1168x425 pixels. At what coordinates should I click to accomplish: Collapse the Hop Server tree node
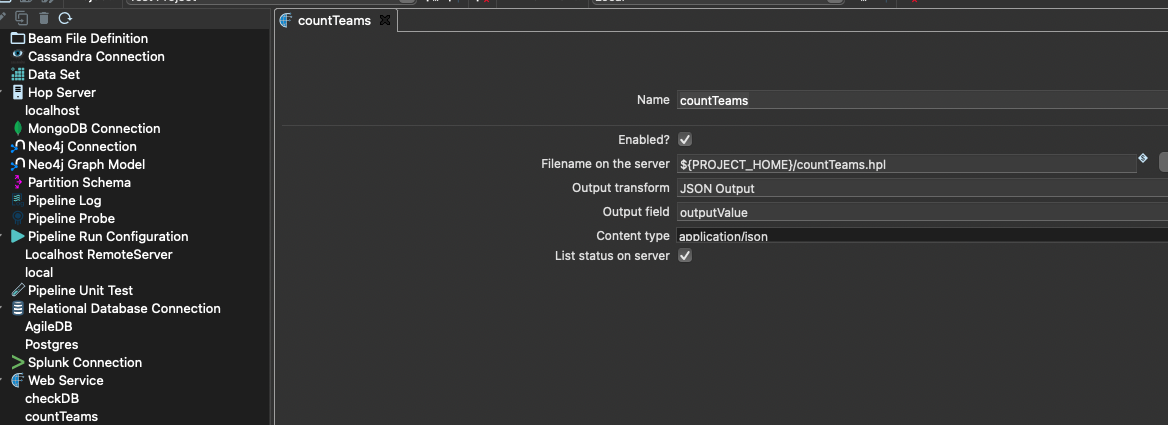pyautogui.click(x=4, y=92)
